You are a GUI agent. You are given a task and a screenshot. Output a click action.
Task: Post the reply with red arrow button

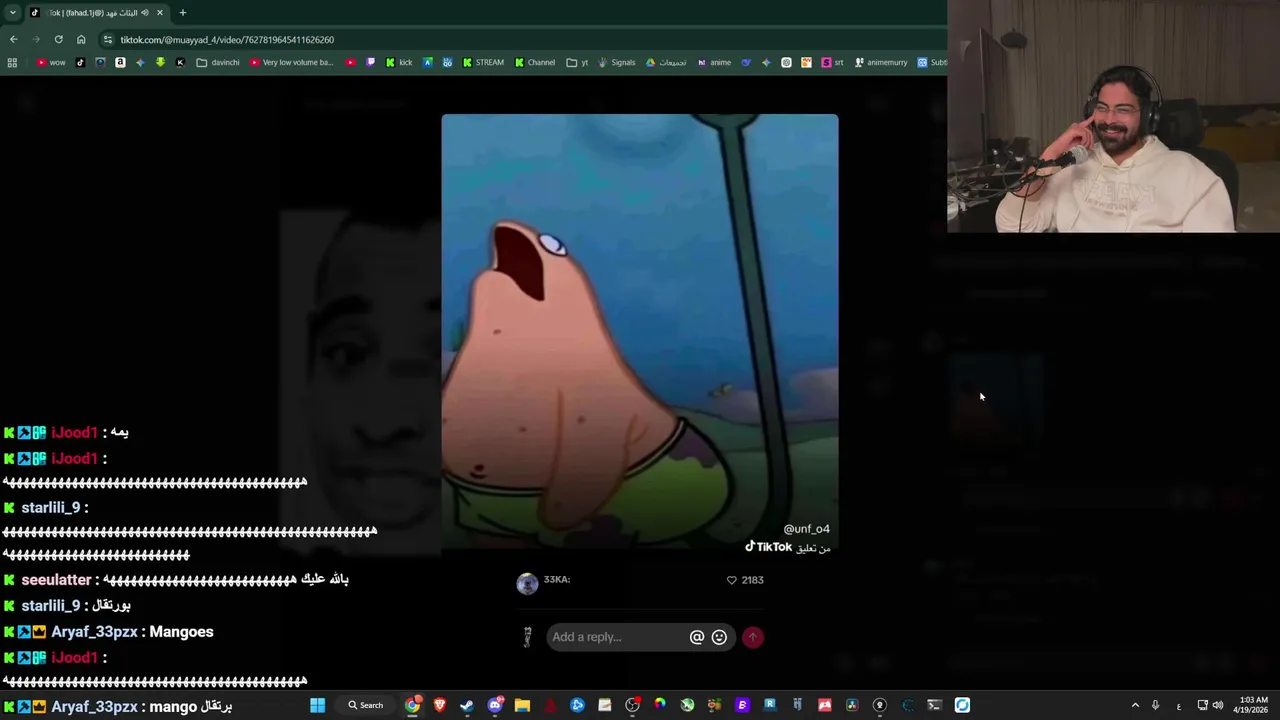pos(752,637)
